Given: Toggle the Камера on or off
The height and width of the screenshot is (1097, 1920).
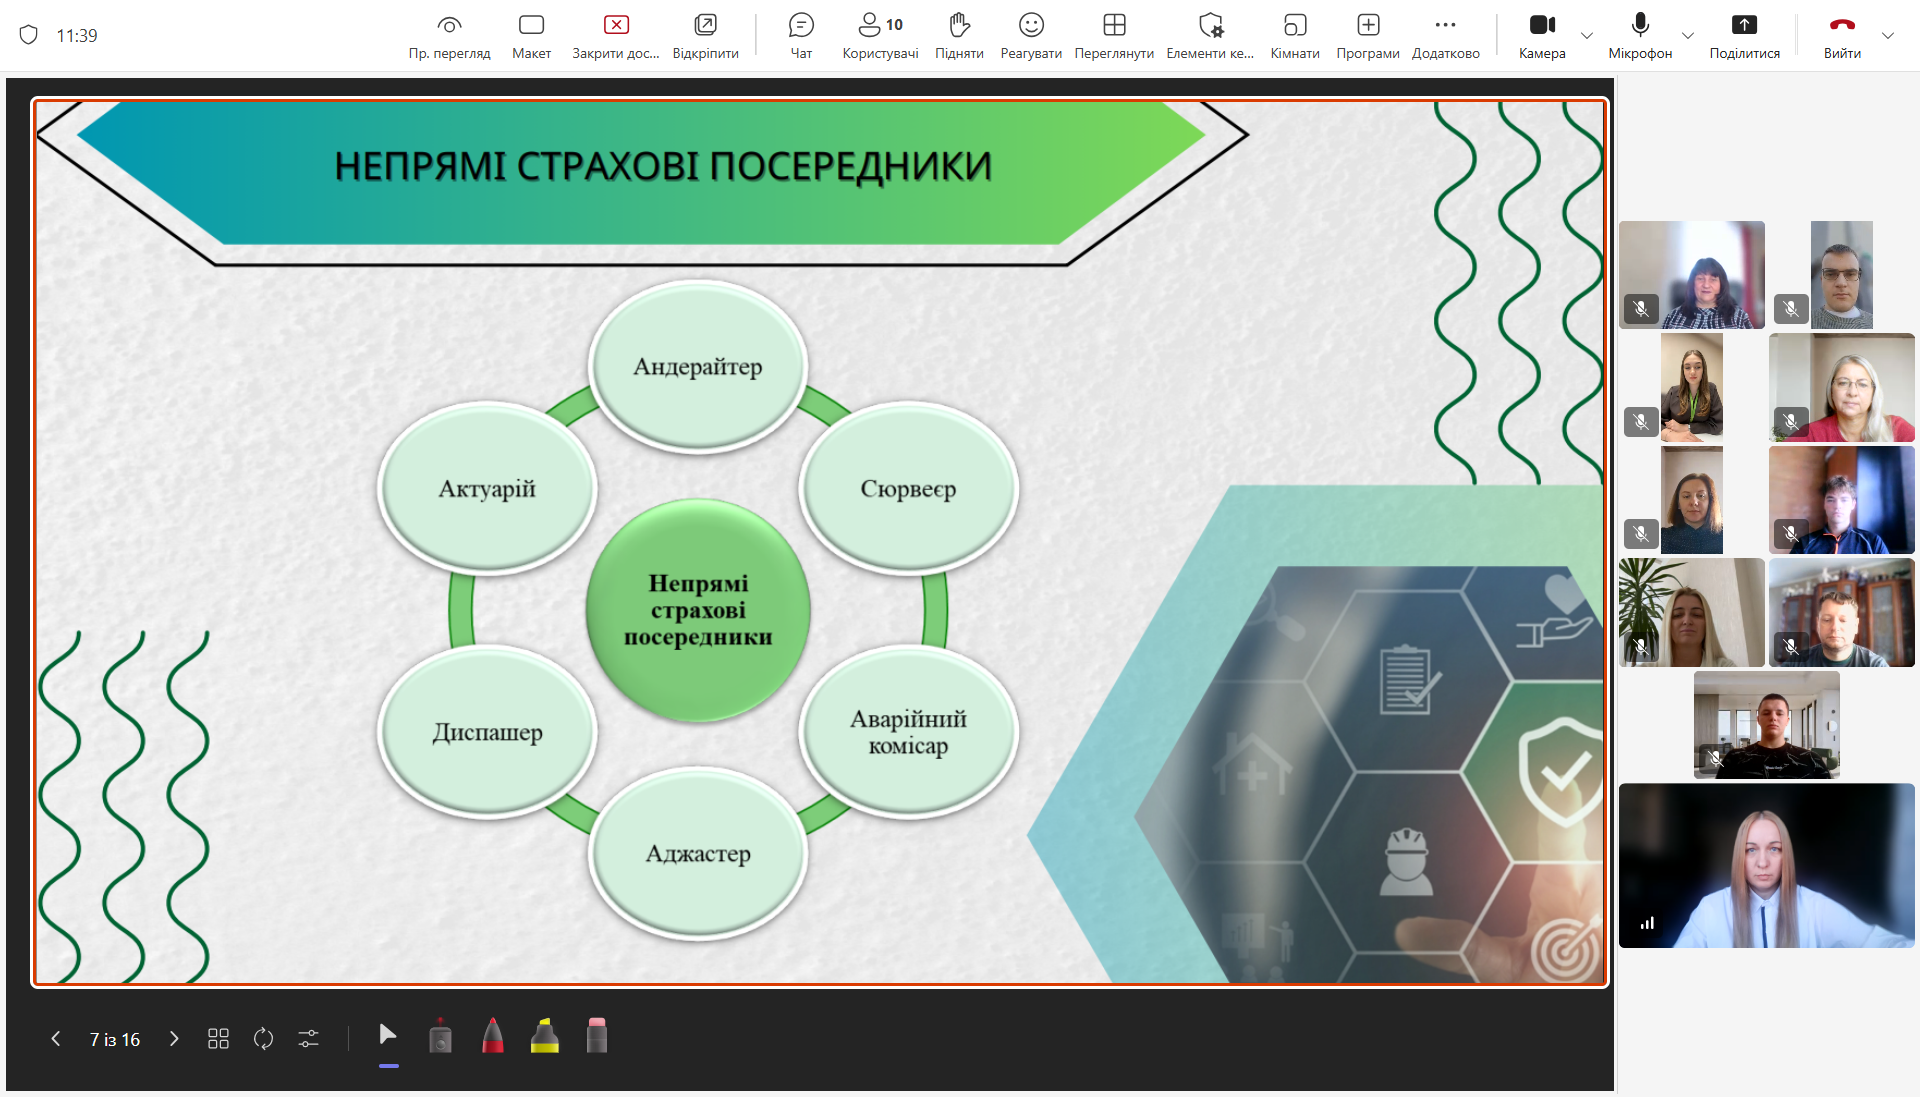Looking at the screenshot, I should pyautogui.click(x=1542, y=36).
